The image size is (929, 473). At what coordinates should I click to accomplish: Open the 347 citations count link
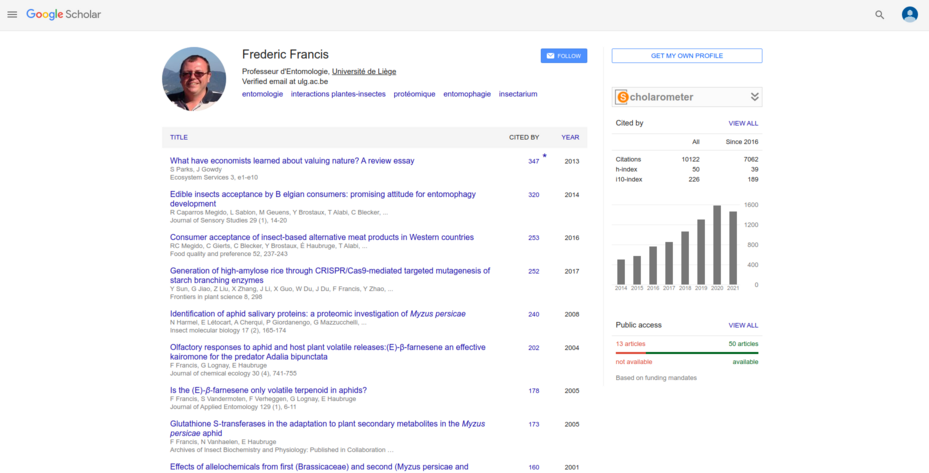point(533,161)
